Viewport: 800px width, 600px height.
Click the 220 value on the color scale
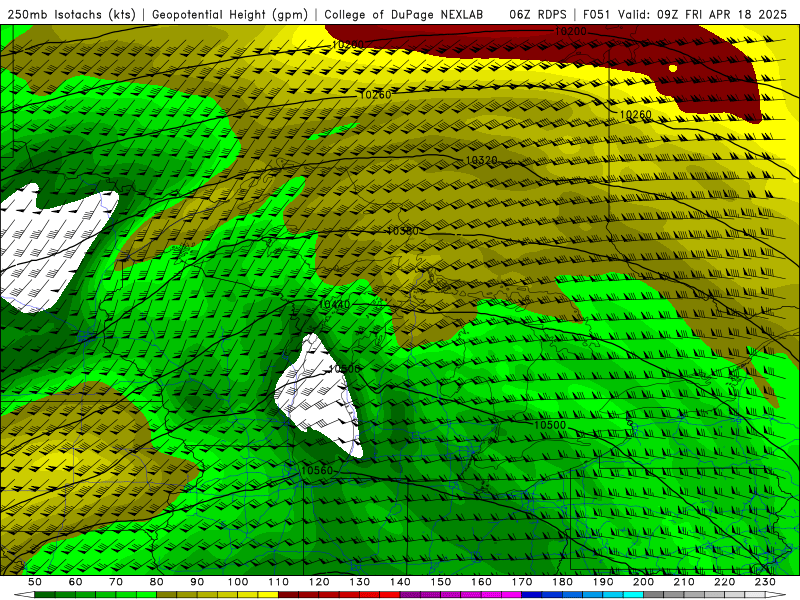click(x=724, y=582)
